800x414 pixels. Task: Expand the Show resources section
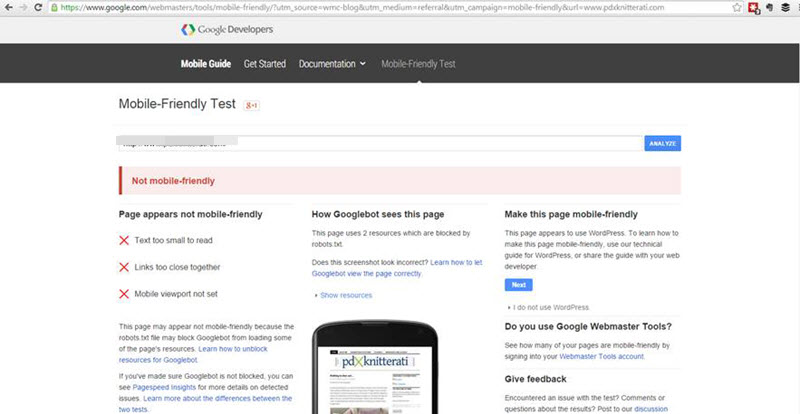[345, 295]
